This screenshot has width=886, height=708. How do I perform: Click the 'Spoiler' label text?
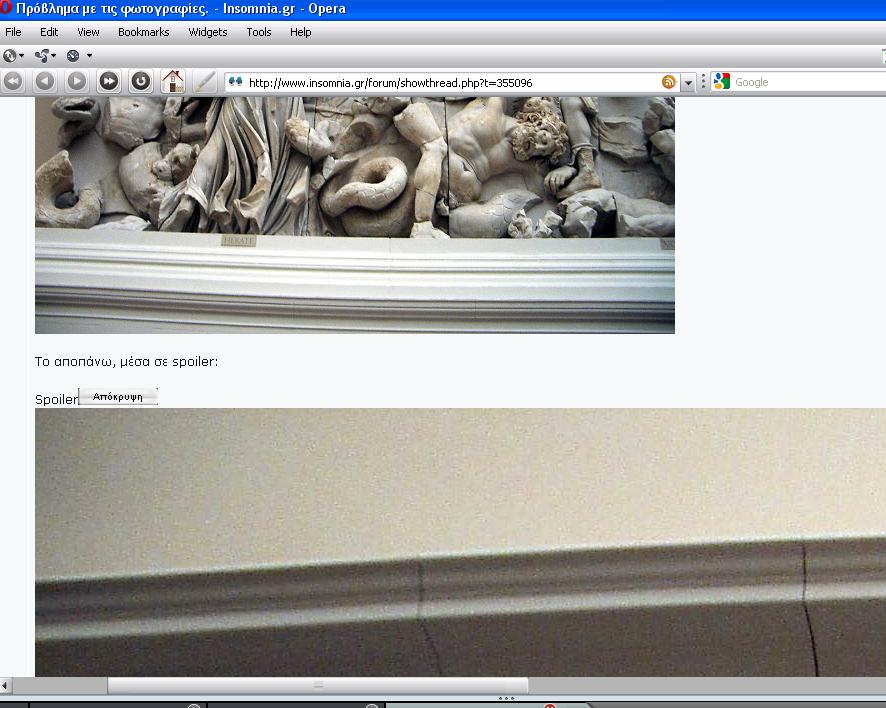tap(56, 399)
